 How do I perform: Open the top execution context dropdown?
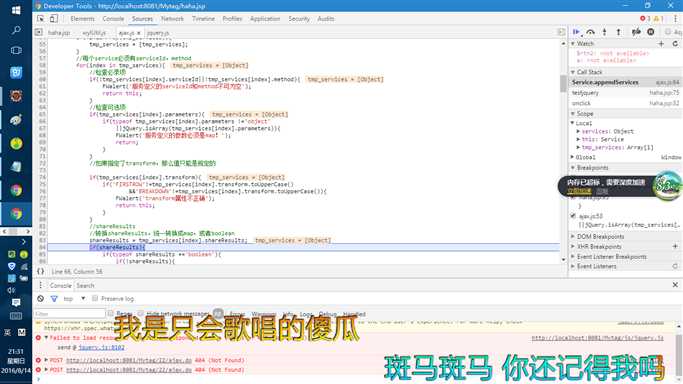pos(74,299)
